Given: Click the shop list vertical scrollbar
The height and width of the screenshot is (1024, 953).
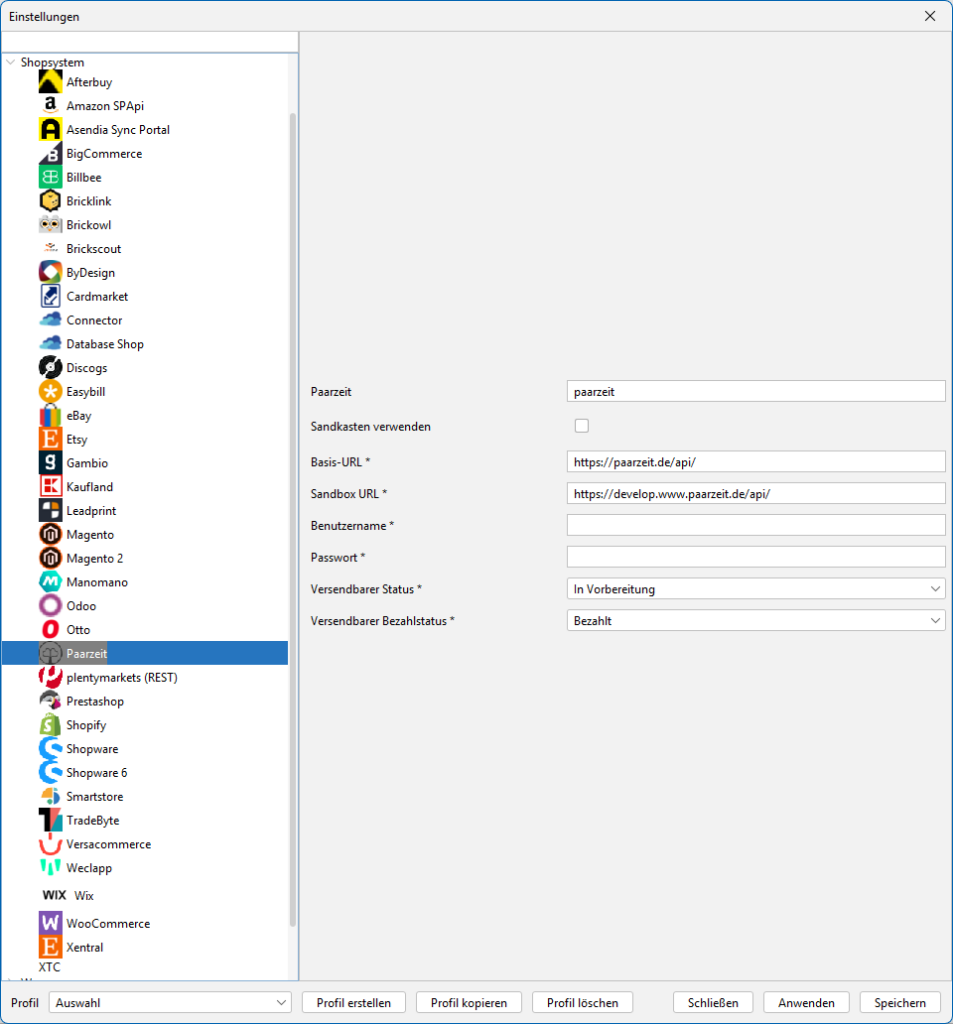Looking at the screenshot, I should click(x=293, y=500).
